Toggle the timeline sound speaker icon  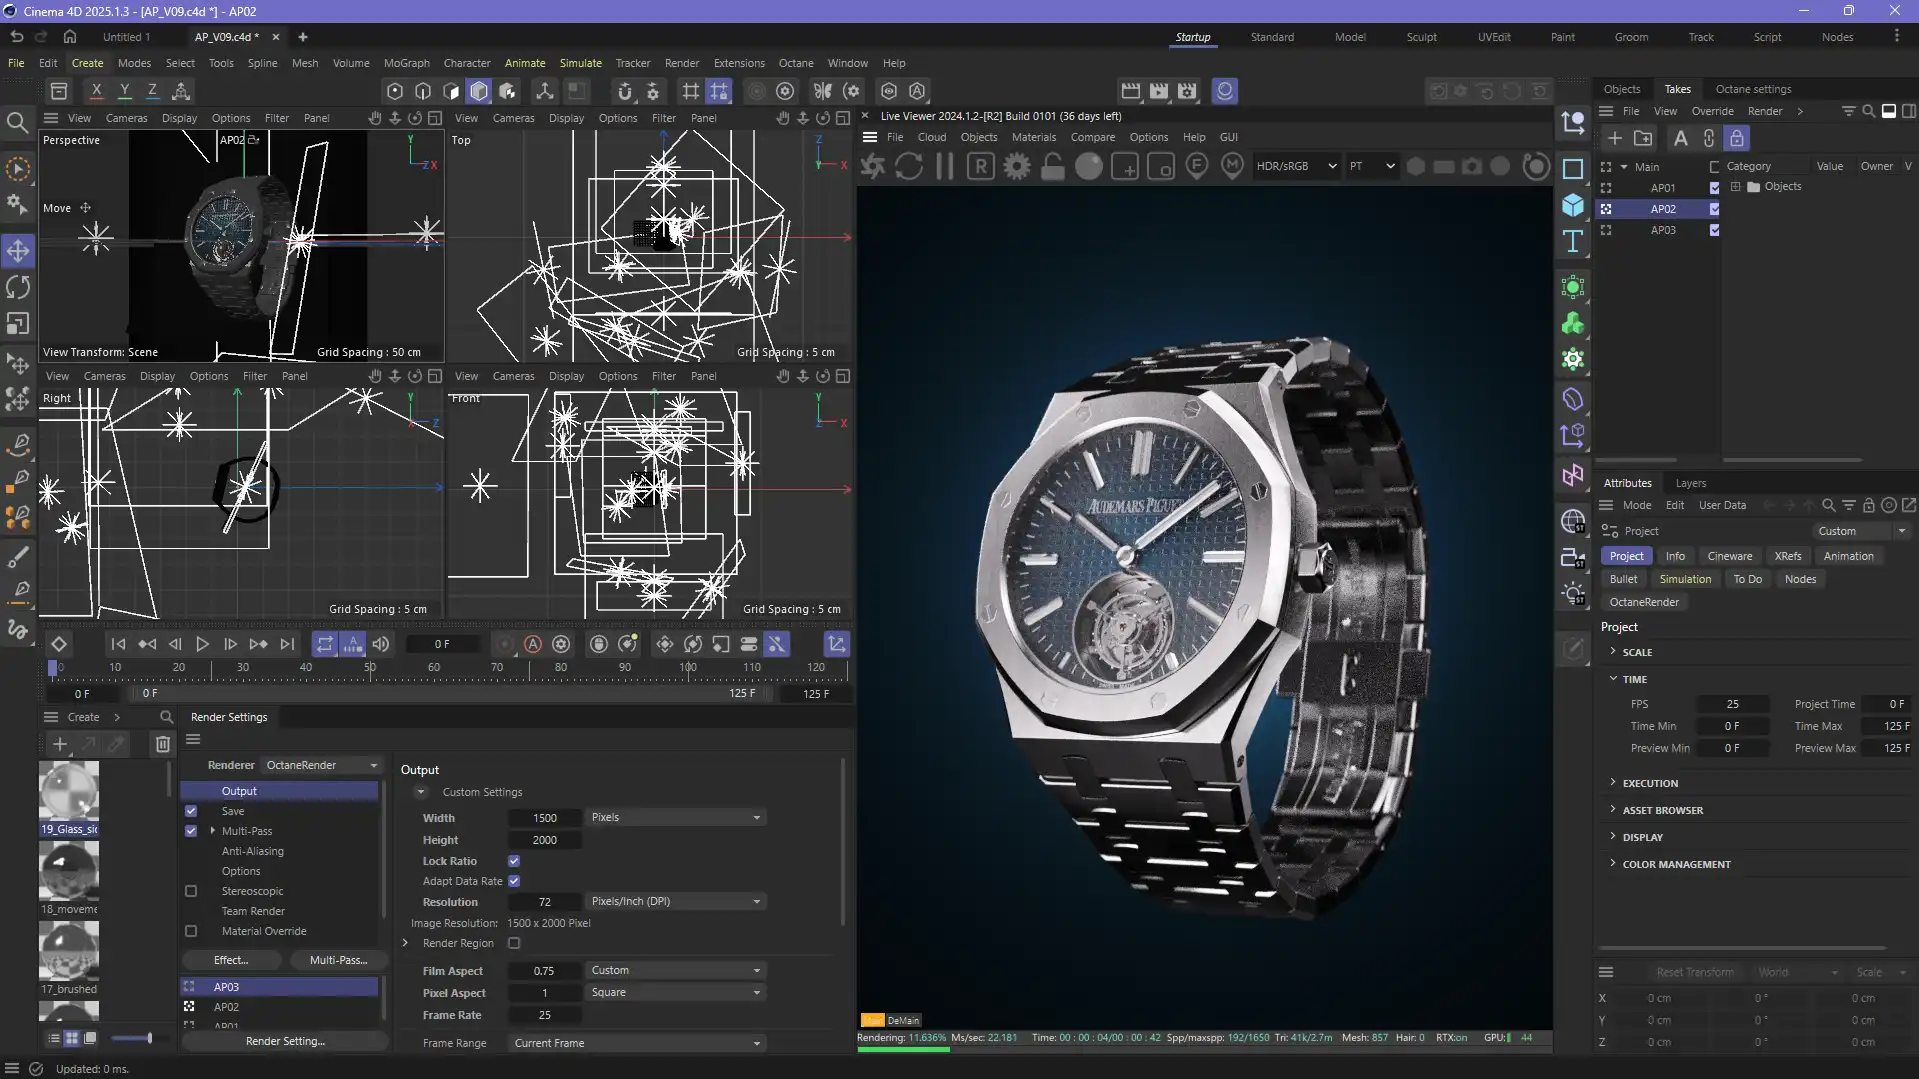click(381, 645)
